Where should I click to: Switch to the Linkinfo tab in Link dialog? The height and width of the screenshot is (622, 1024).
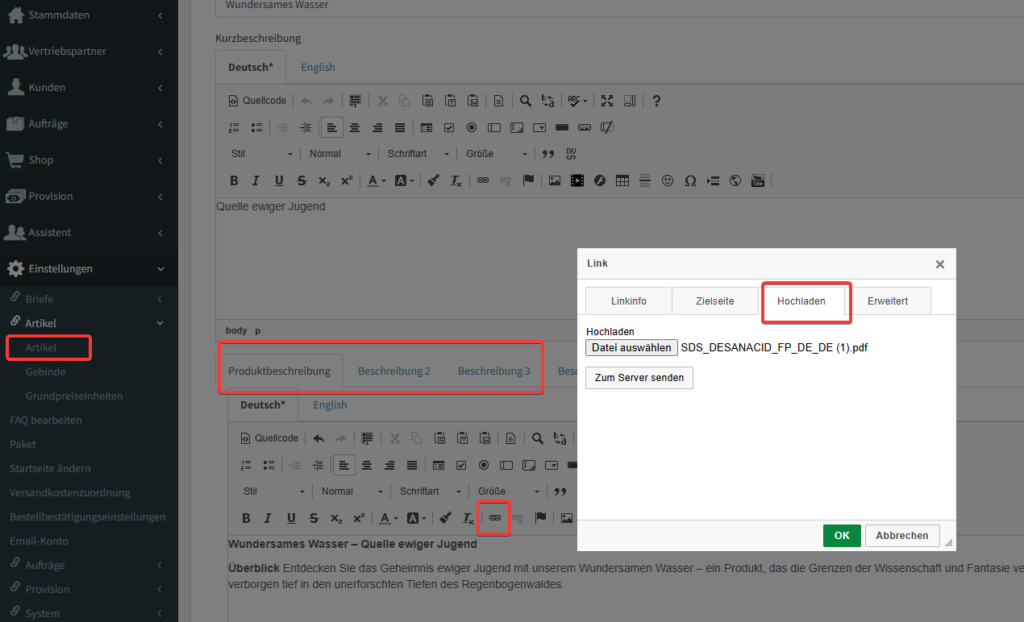tap(628, 301)
